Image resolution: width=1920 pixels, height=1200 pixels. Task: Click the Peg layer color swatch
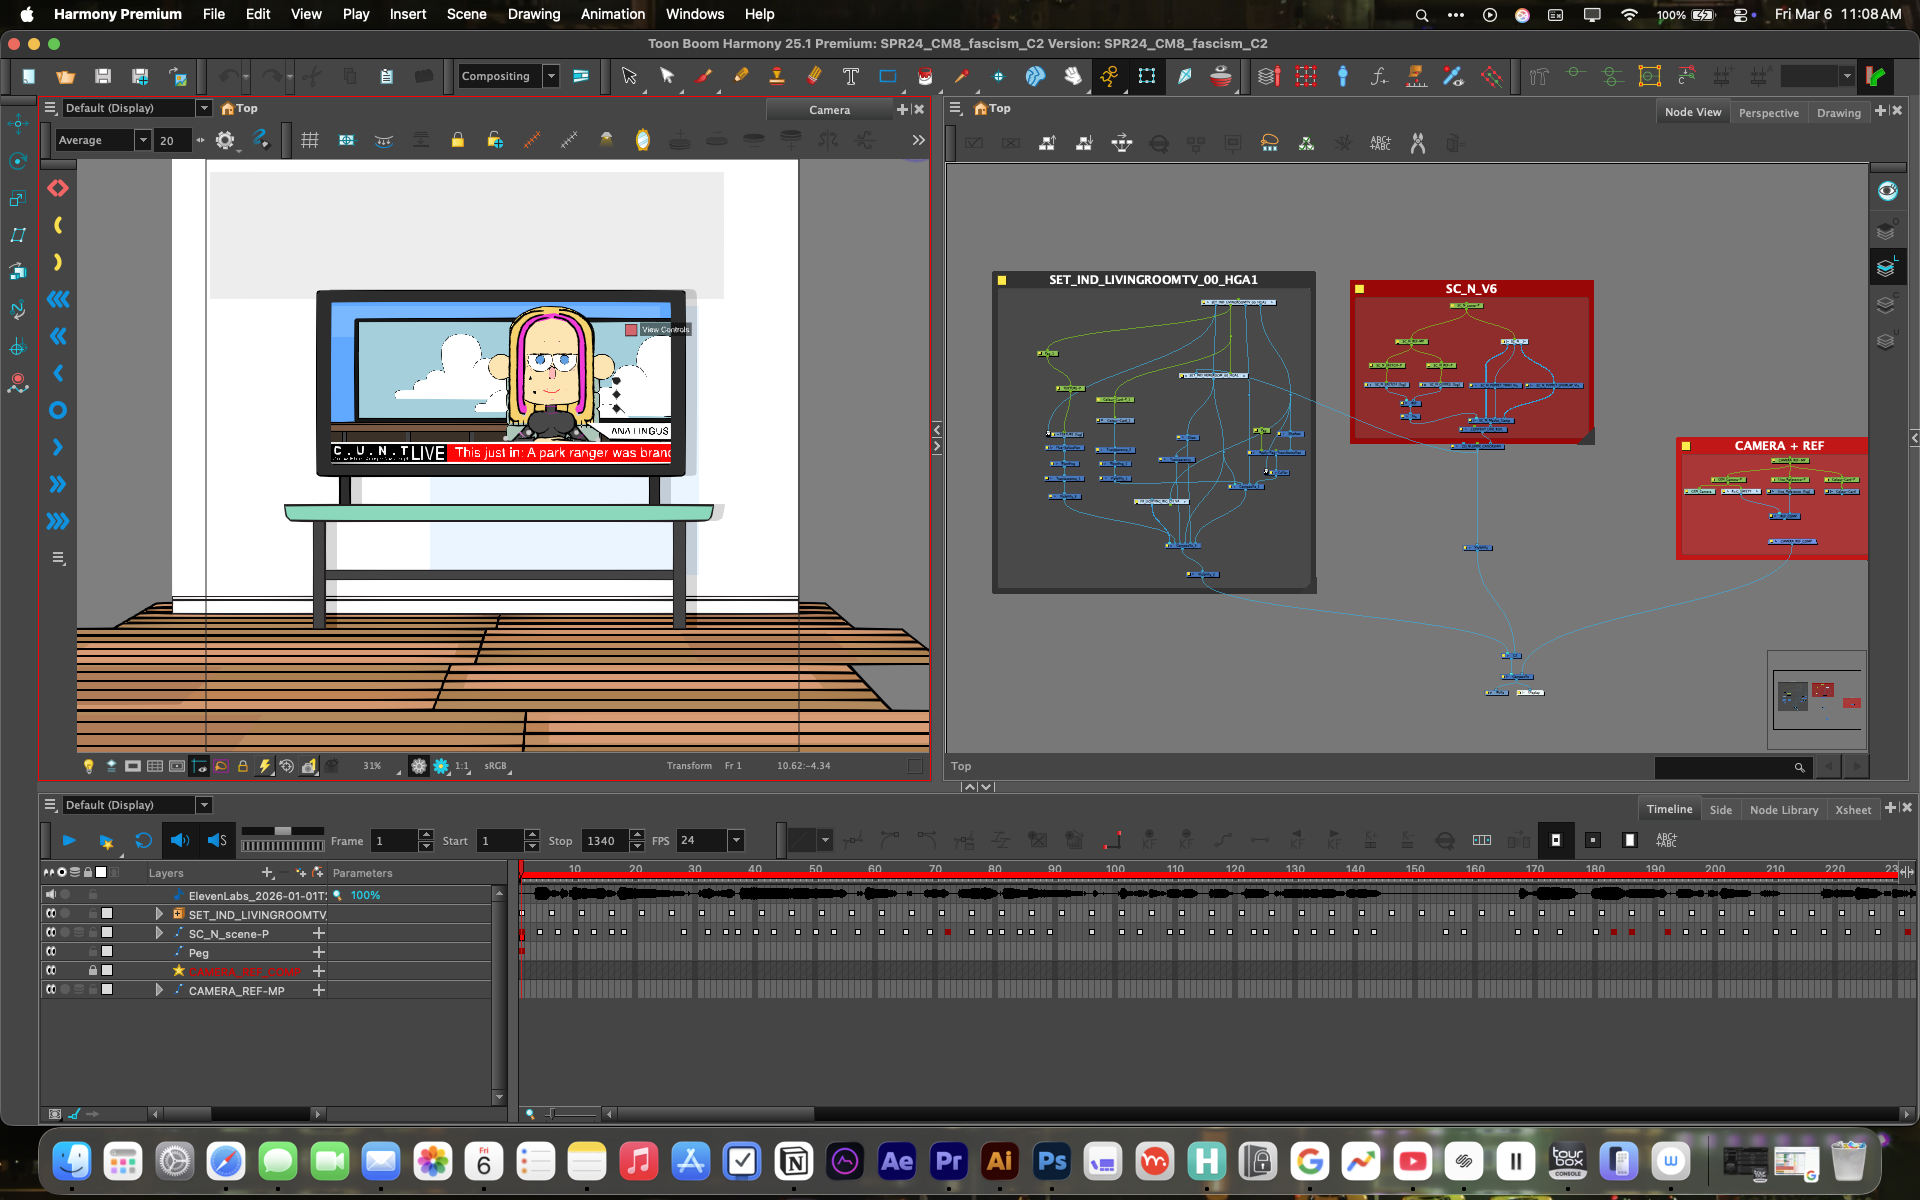[107, 952]
